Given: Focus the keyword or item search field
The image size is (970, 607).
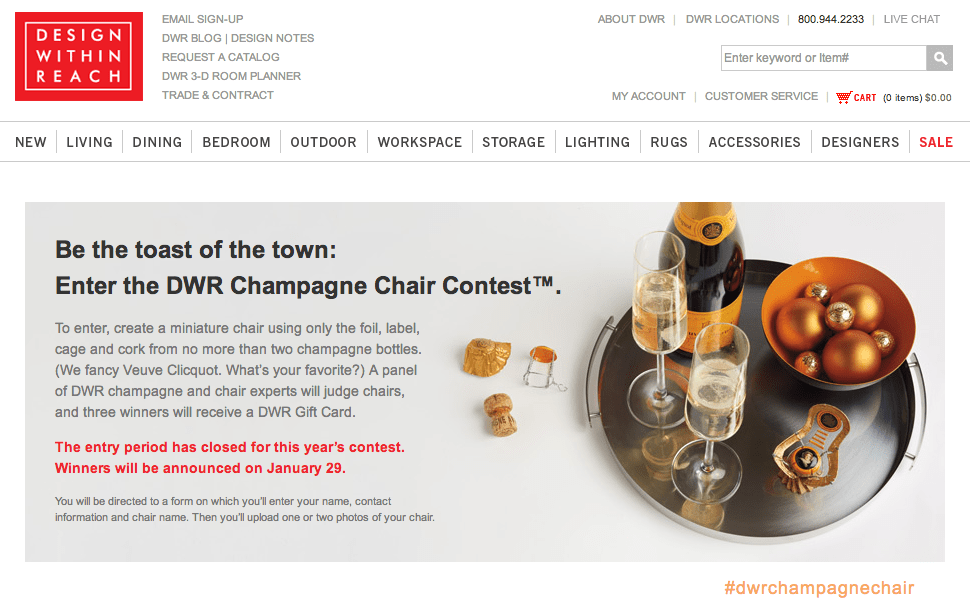Looking at the screenshot, I should pos(823,58).
